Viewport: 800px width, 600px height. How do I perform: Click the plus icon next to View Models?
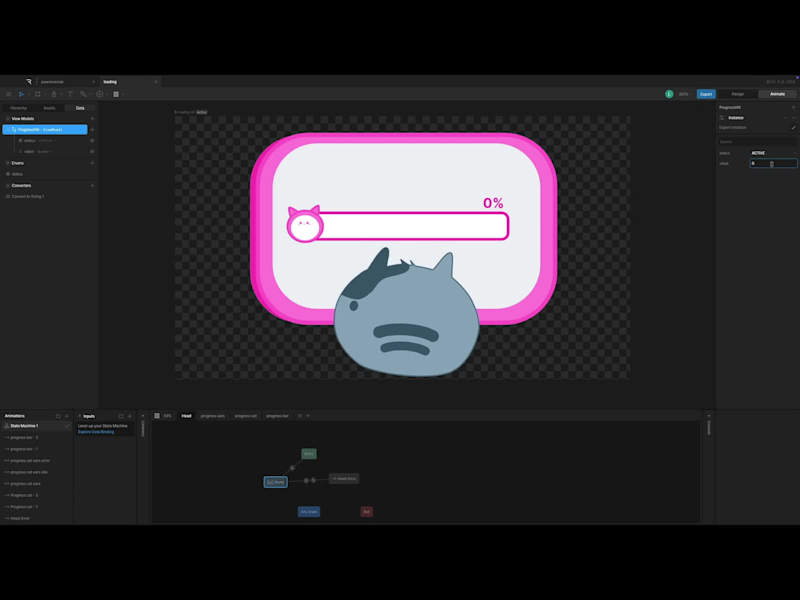pos(91,117)
